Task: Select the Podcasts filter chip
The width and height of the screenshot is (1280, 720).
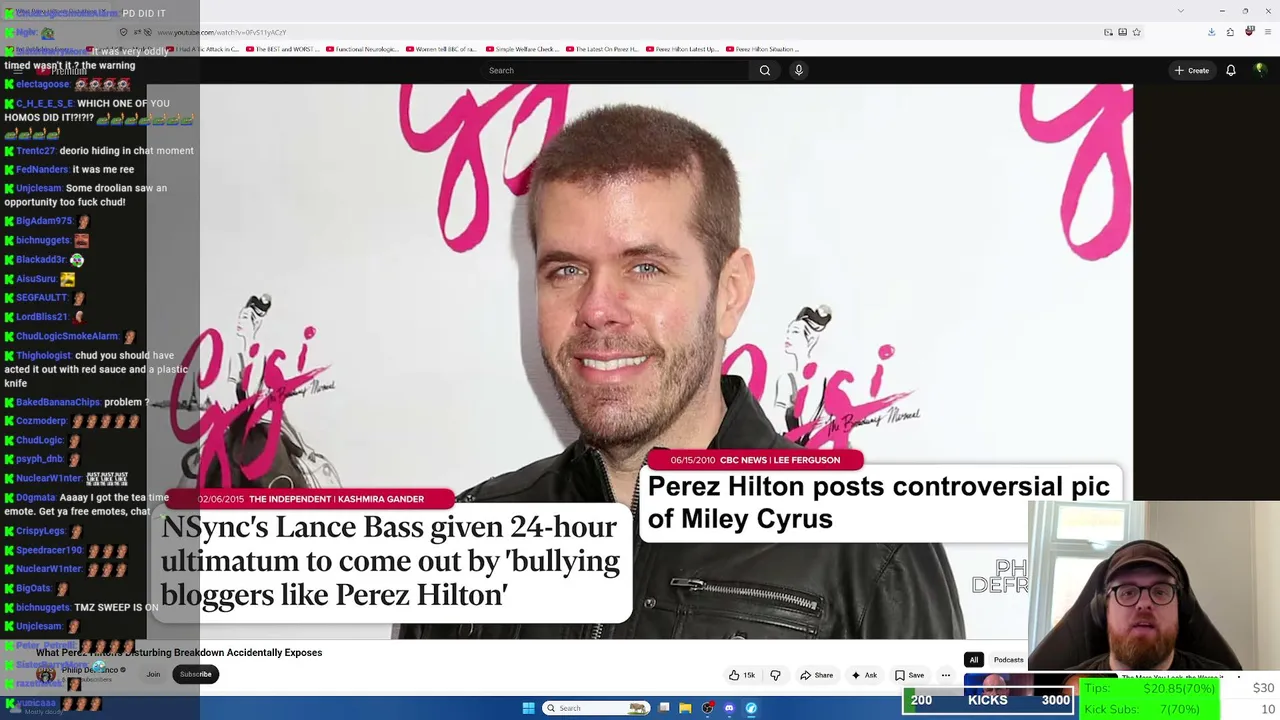Action: click(1008, 660)
